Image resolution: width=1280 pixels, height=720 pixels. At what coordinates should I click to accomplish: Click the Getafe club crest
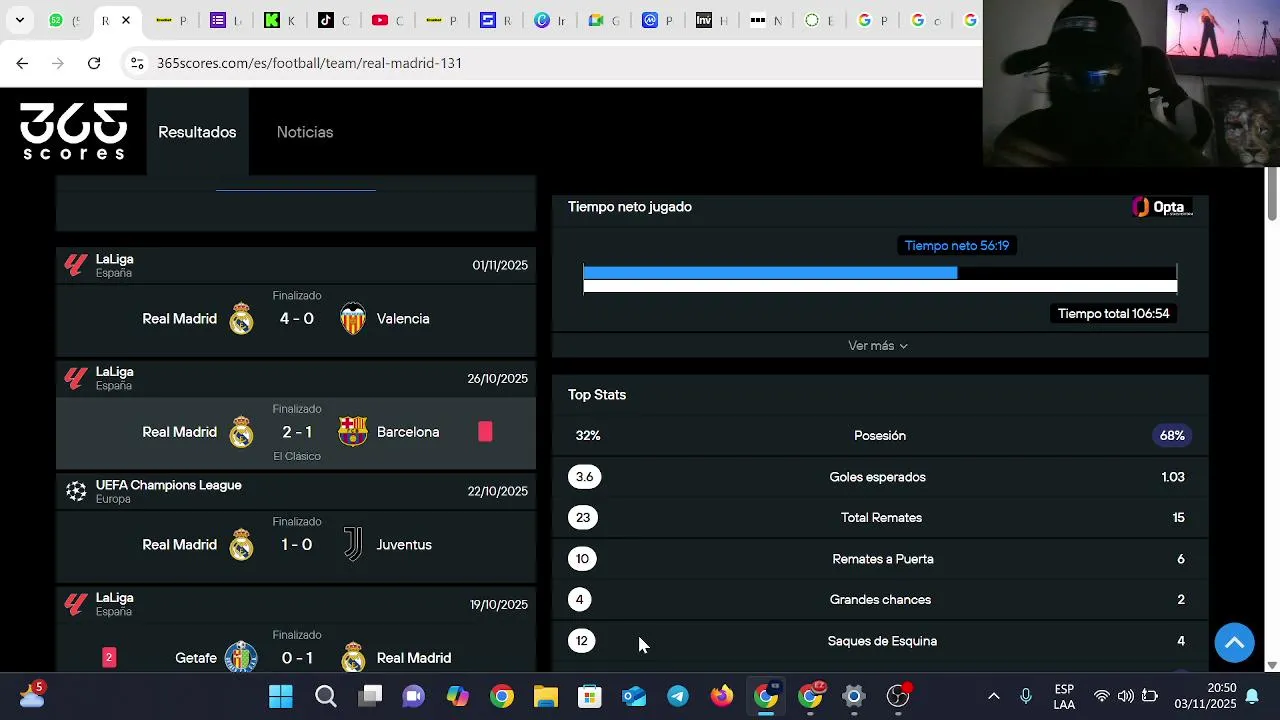(241, 657)
